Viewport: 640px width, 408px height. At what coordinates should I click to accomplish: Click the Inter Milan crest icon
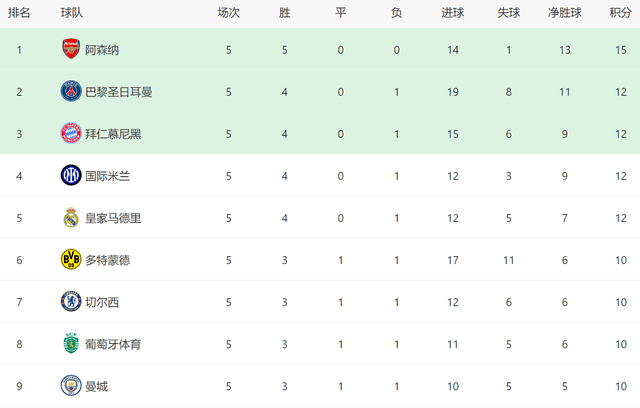tap(70, 176)
